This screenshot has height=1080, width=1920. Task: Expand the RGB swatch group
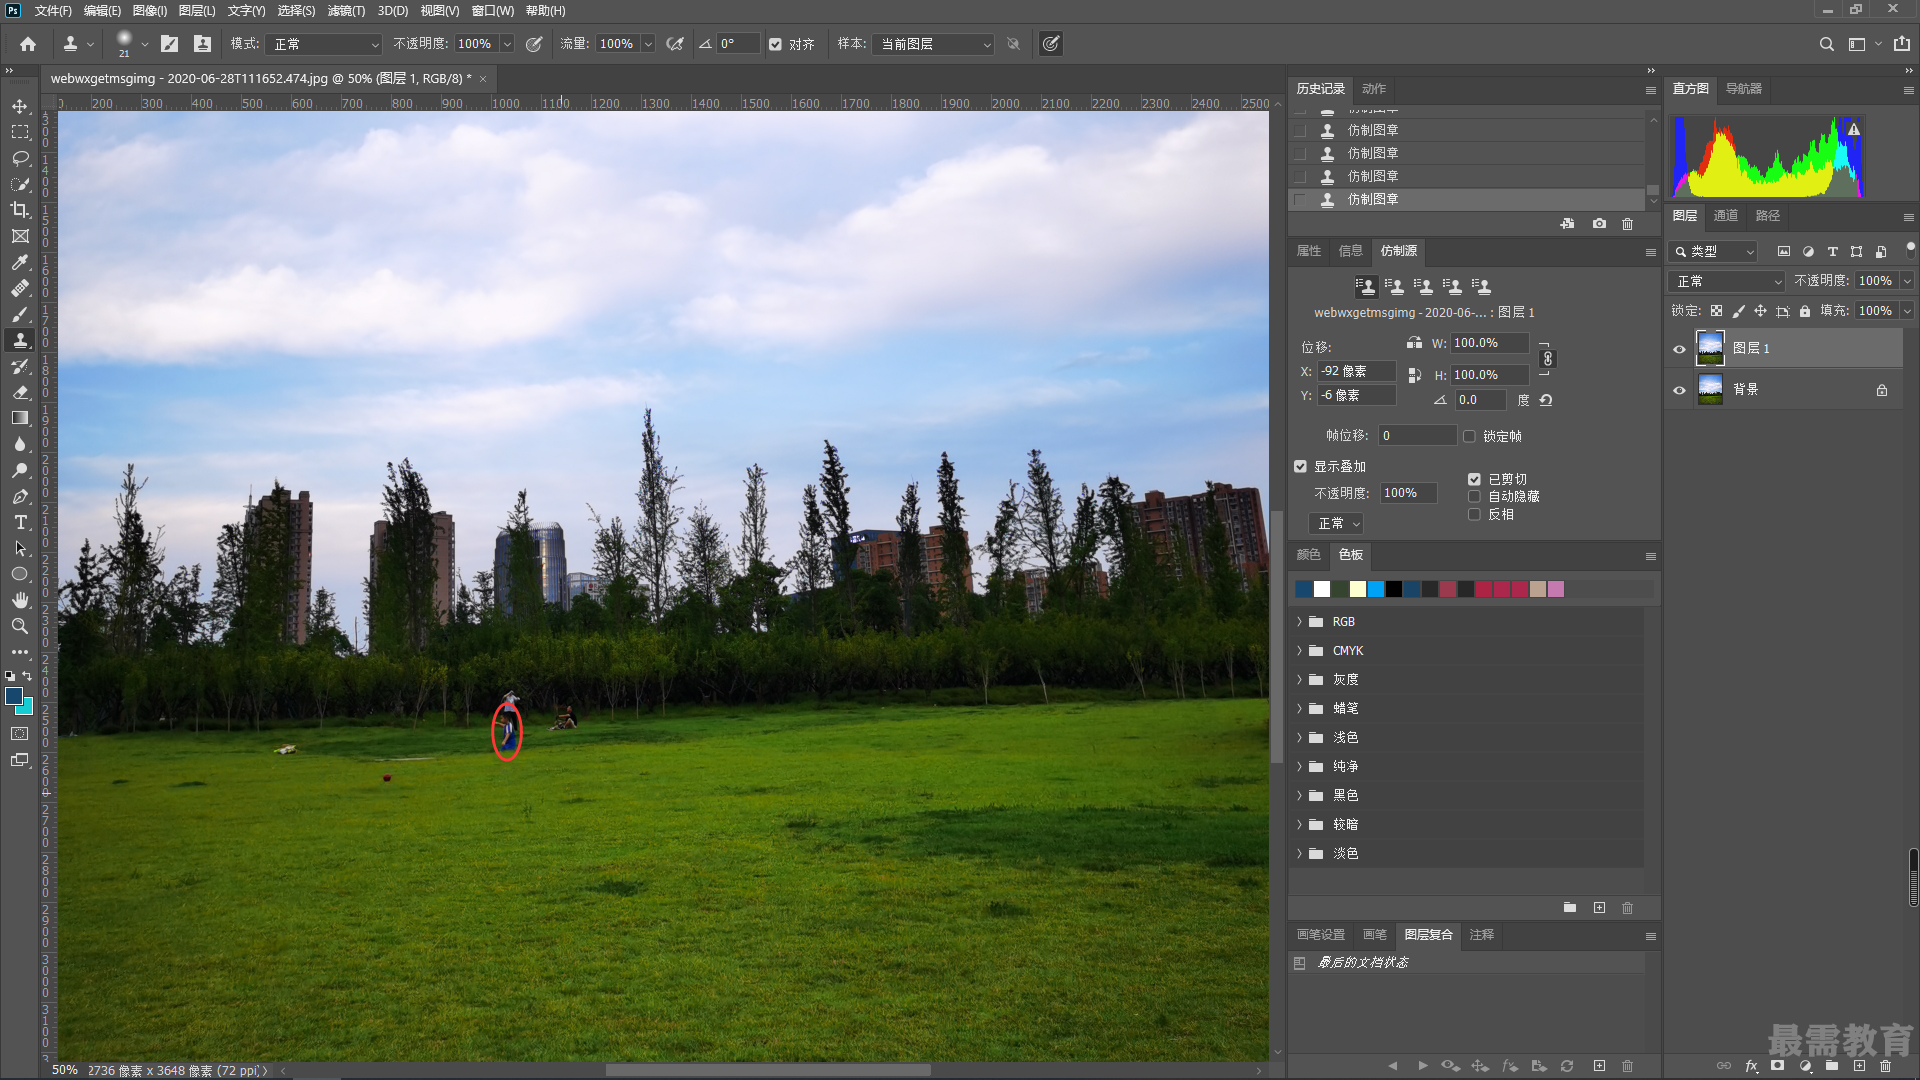(x=1300, y=622)
